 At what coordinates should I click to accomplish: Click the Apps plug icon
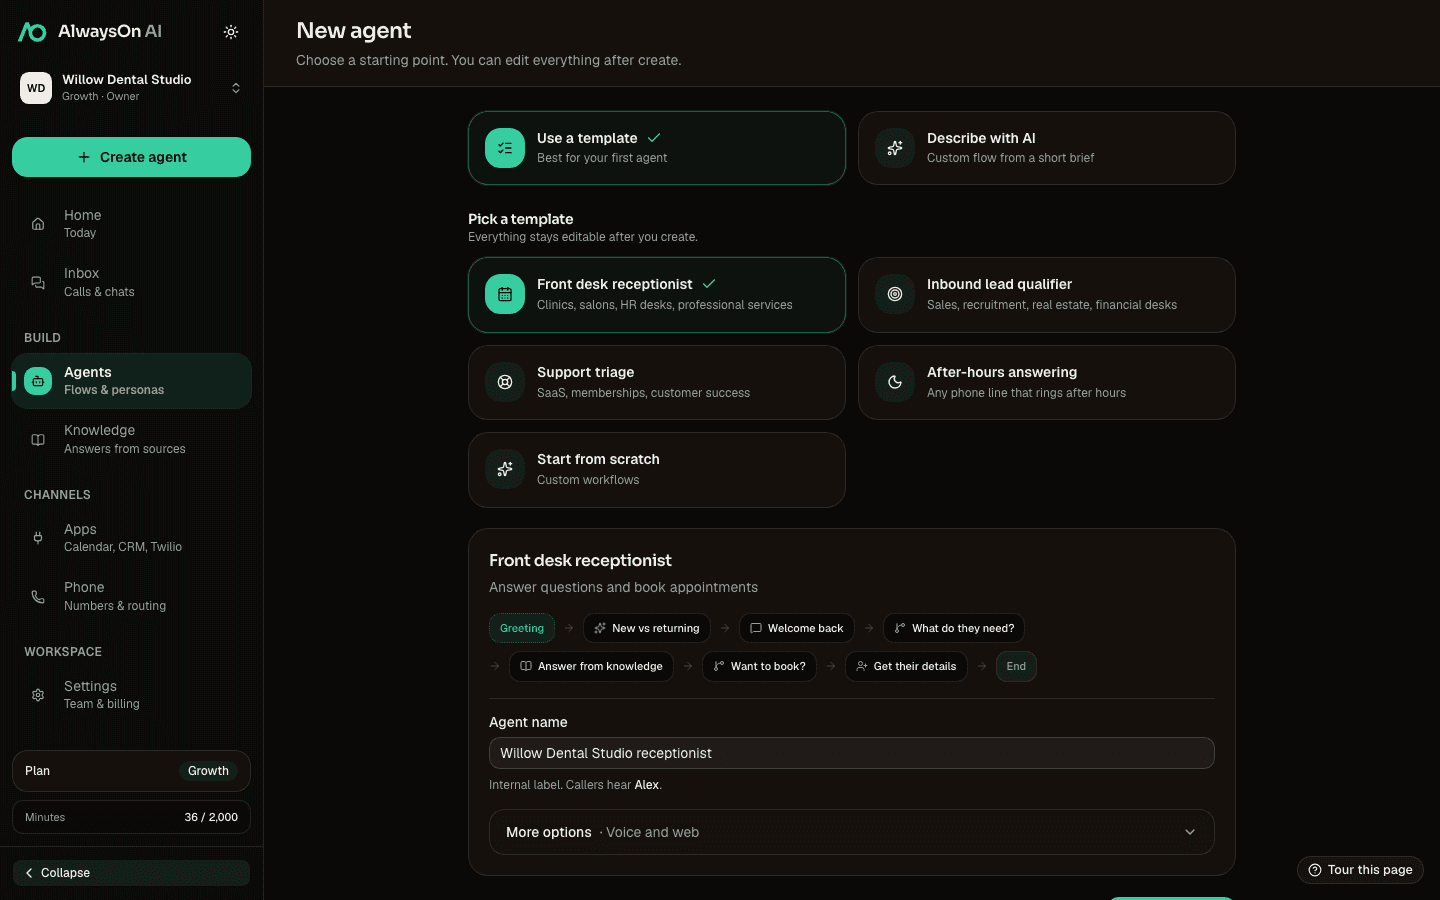(38, 538)
